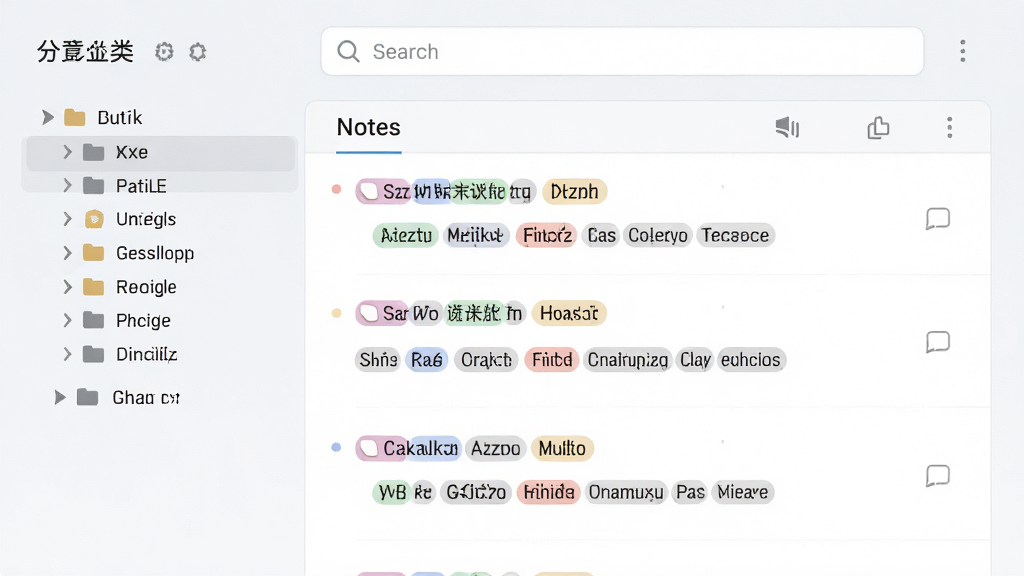The width and height of the screenshot is (1024, 576).
Task: Click the PatiLE folder icon
Action: point(93,186)
